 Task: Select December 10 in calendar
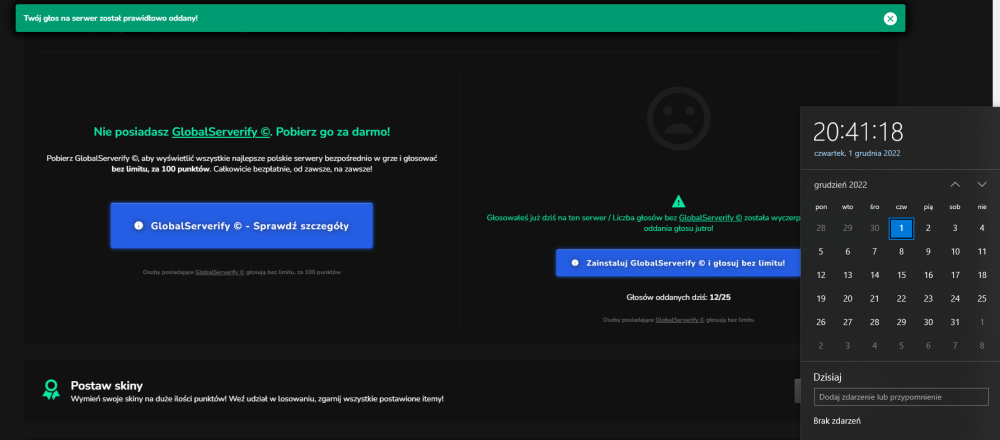pos(955,252)
